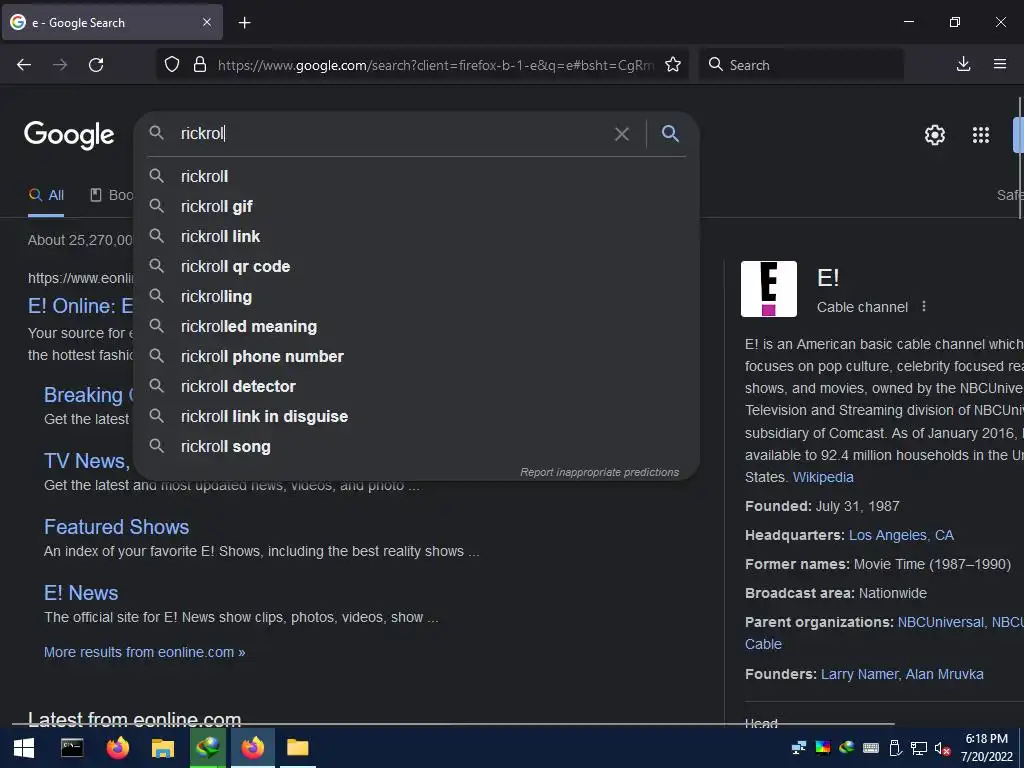The width and height of the screenshot is (1024, 768).
Task: Select the 'rickroll link in disguise' suggestion
Action: (x=417, y=417)
